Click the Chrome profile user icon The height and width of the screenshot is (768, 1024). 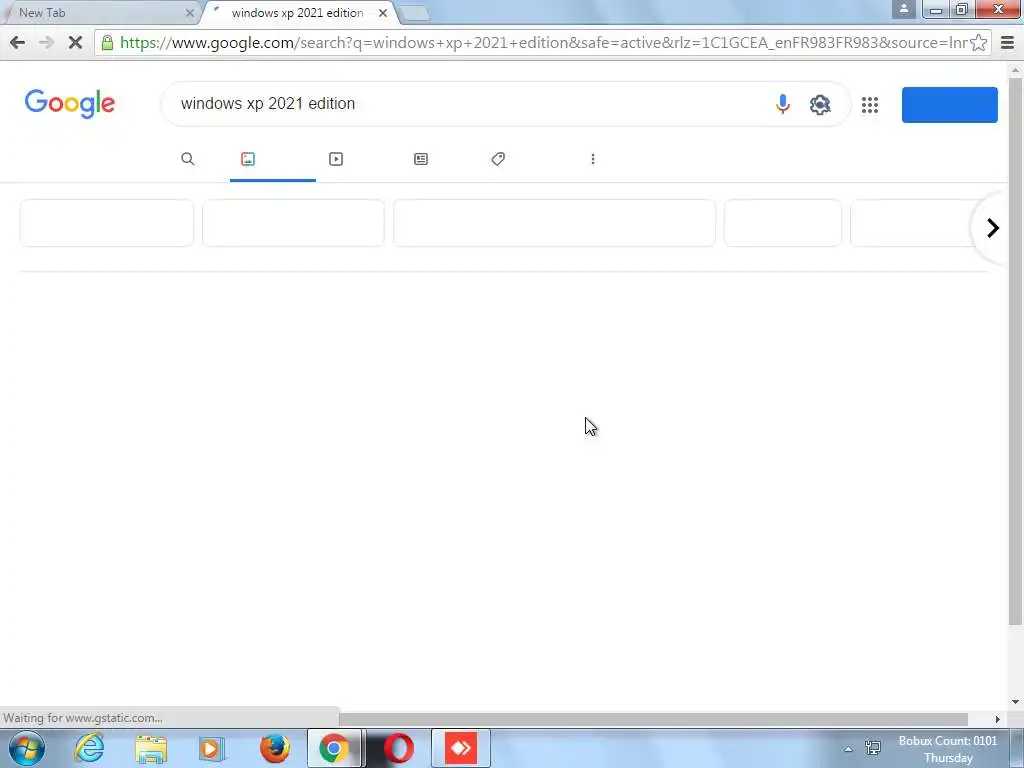tap(904, 9)
